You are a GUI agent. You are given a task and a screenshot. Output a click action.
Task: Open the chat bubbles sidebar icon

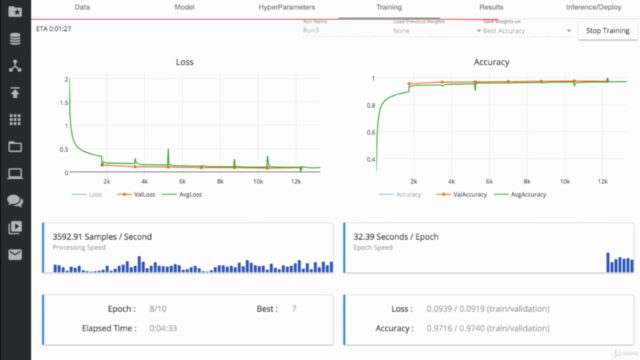click(15, 200)
